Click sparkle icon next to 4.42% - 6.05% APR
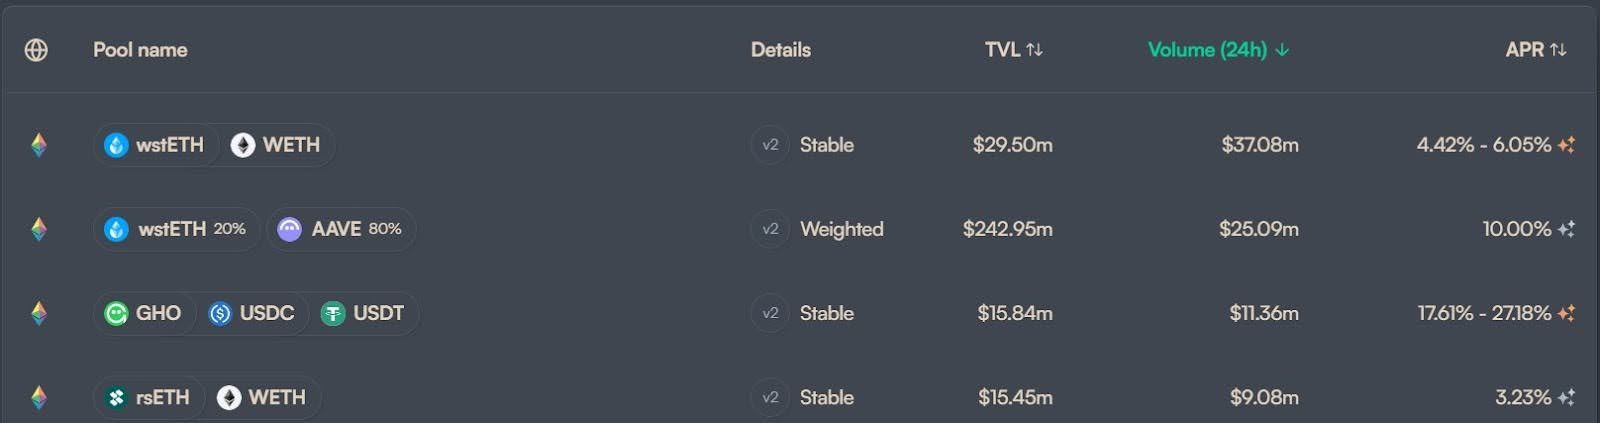The image size is (1600, 423). 1566,145
